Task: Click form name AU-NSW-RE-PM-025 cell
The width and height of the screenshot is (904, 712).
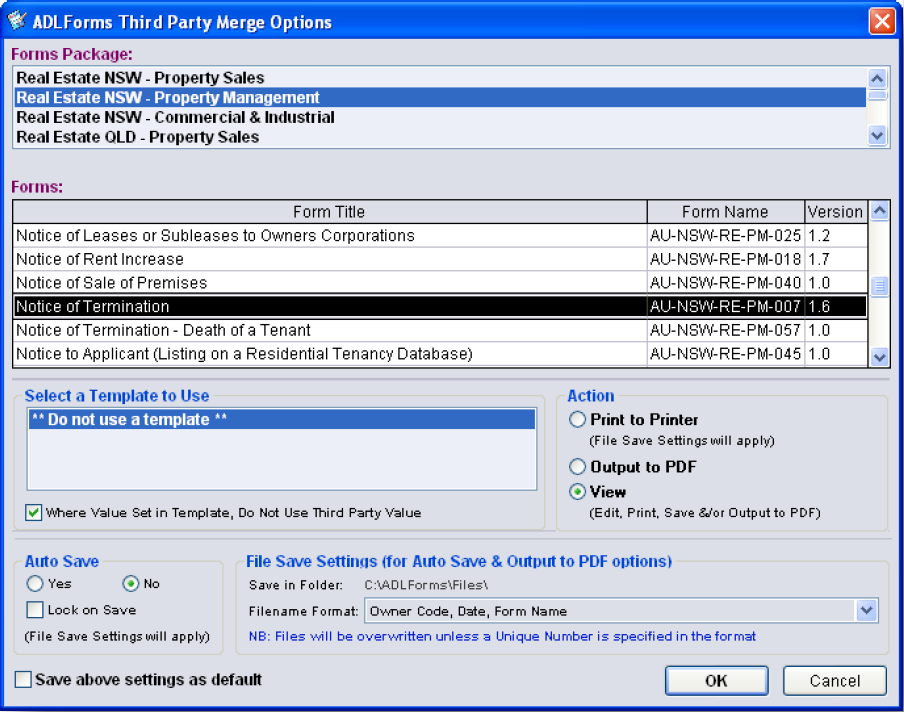Action: pyautogui.click(x=725, y=235)
